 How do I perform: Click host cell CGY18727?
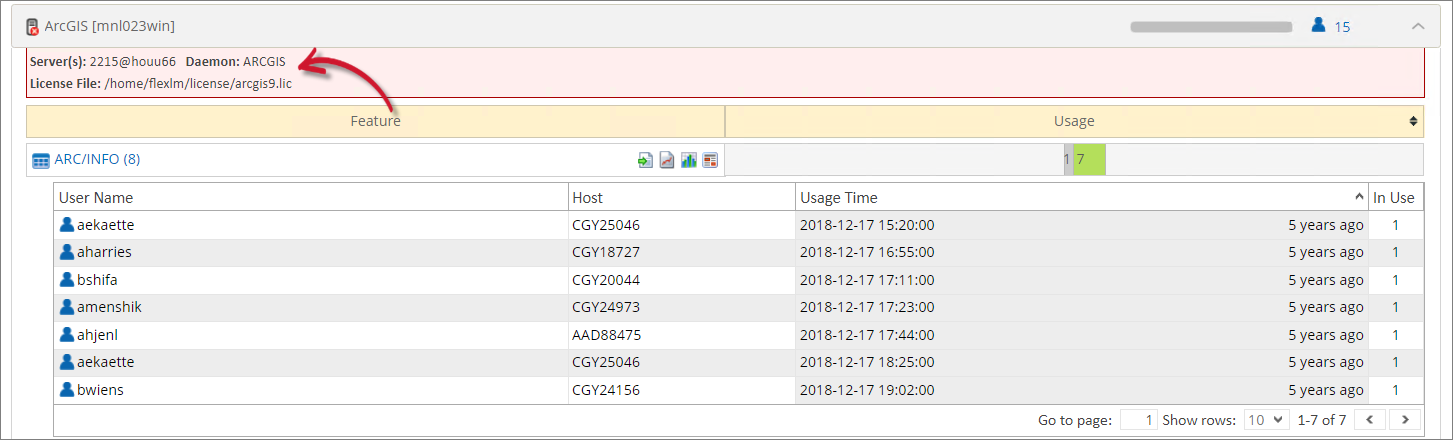coord(606,252)
